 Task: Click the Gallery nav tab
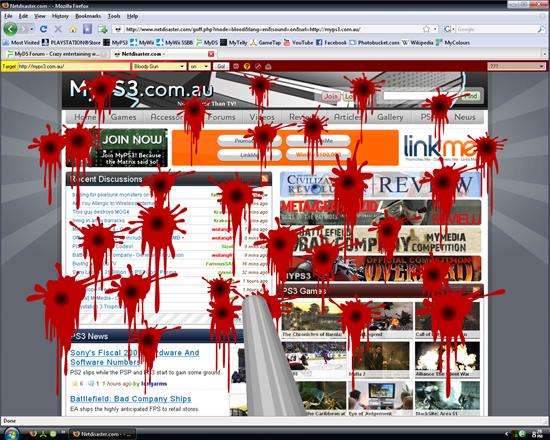[390, 117]
